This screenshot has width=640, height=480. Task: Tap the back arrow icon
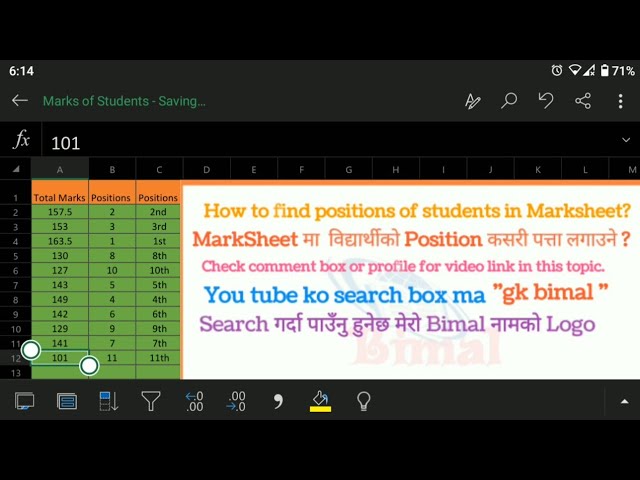20,100
